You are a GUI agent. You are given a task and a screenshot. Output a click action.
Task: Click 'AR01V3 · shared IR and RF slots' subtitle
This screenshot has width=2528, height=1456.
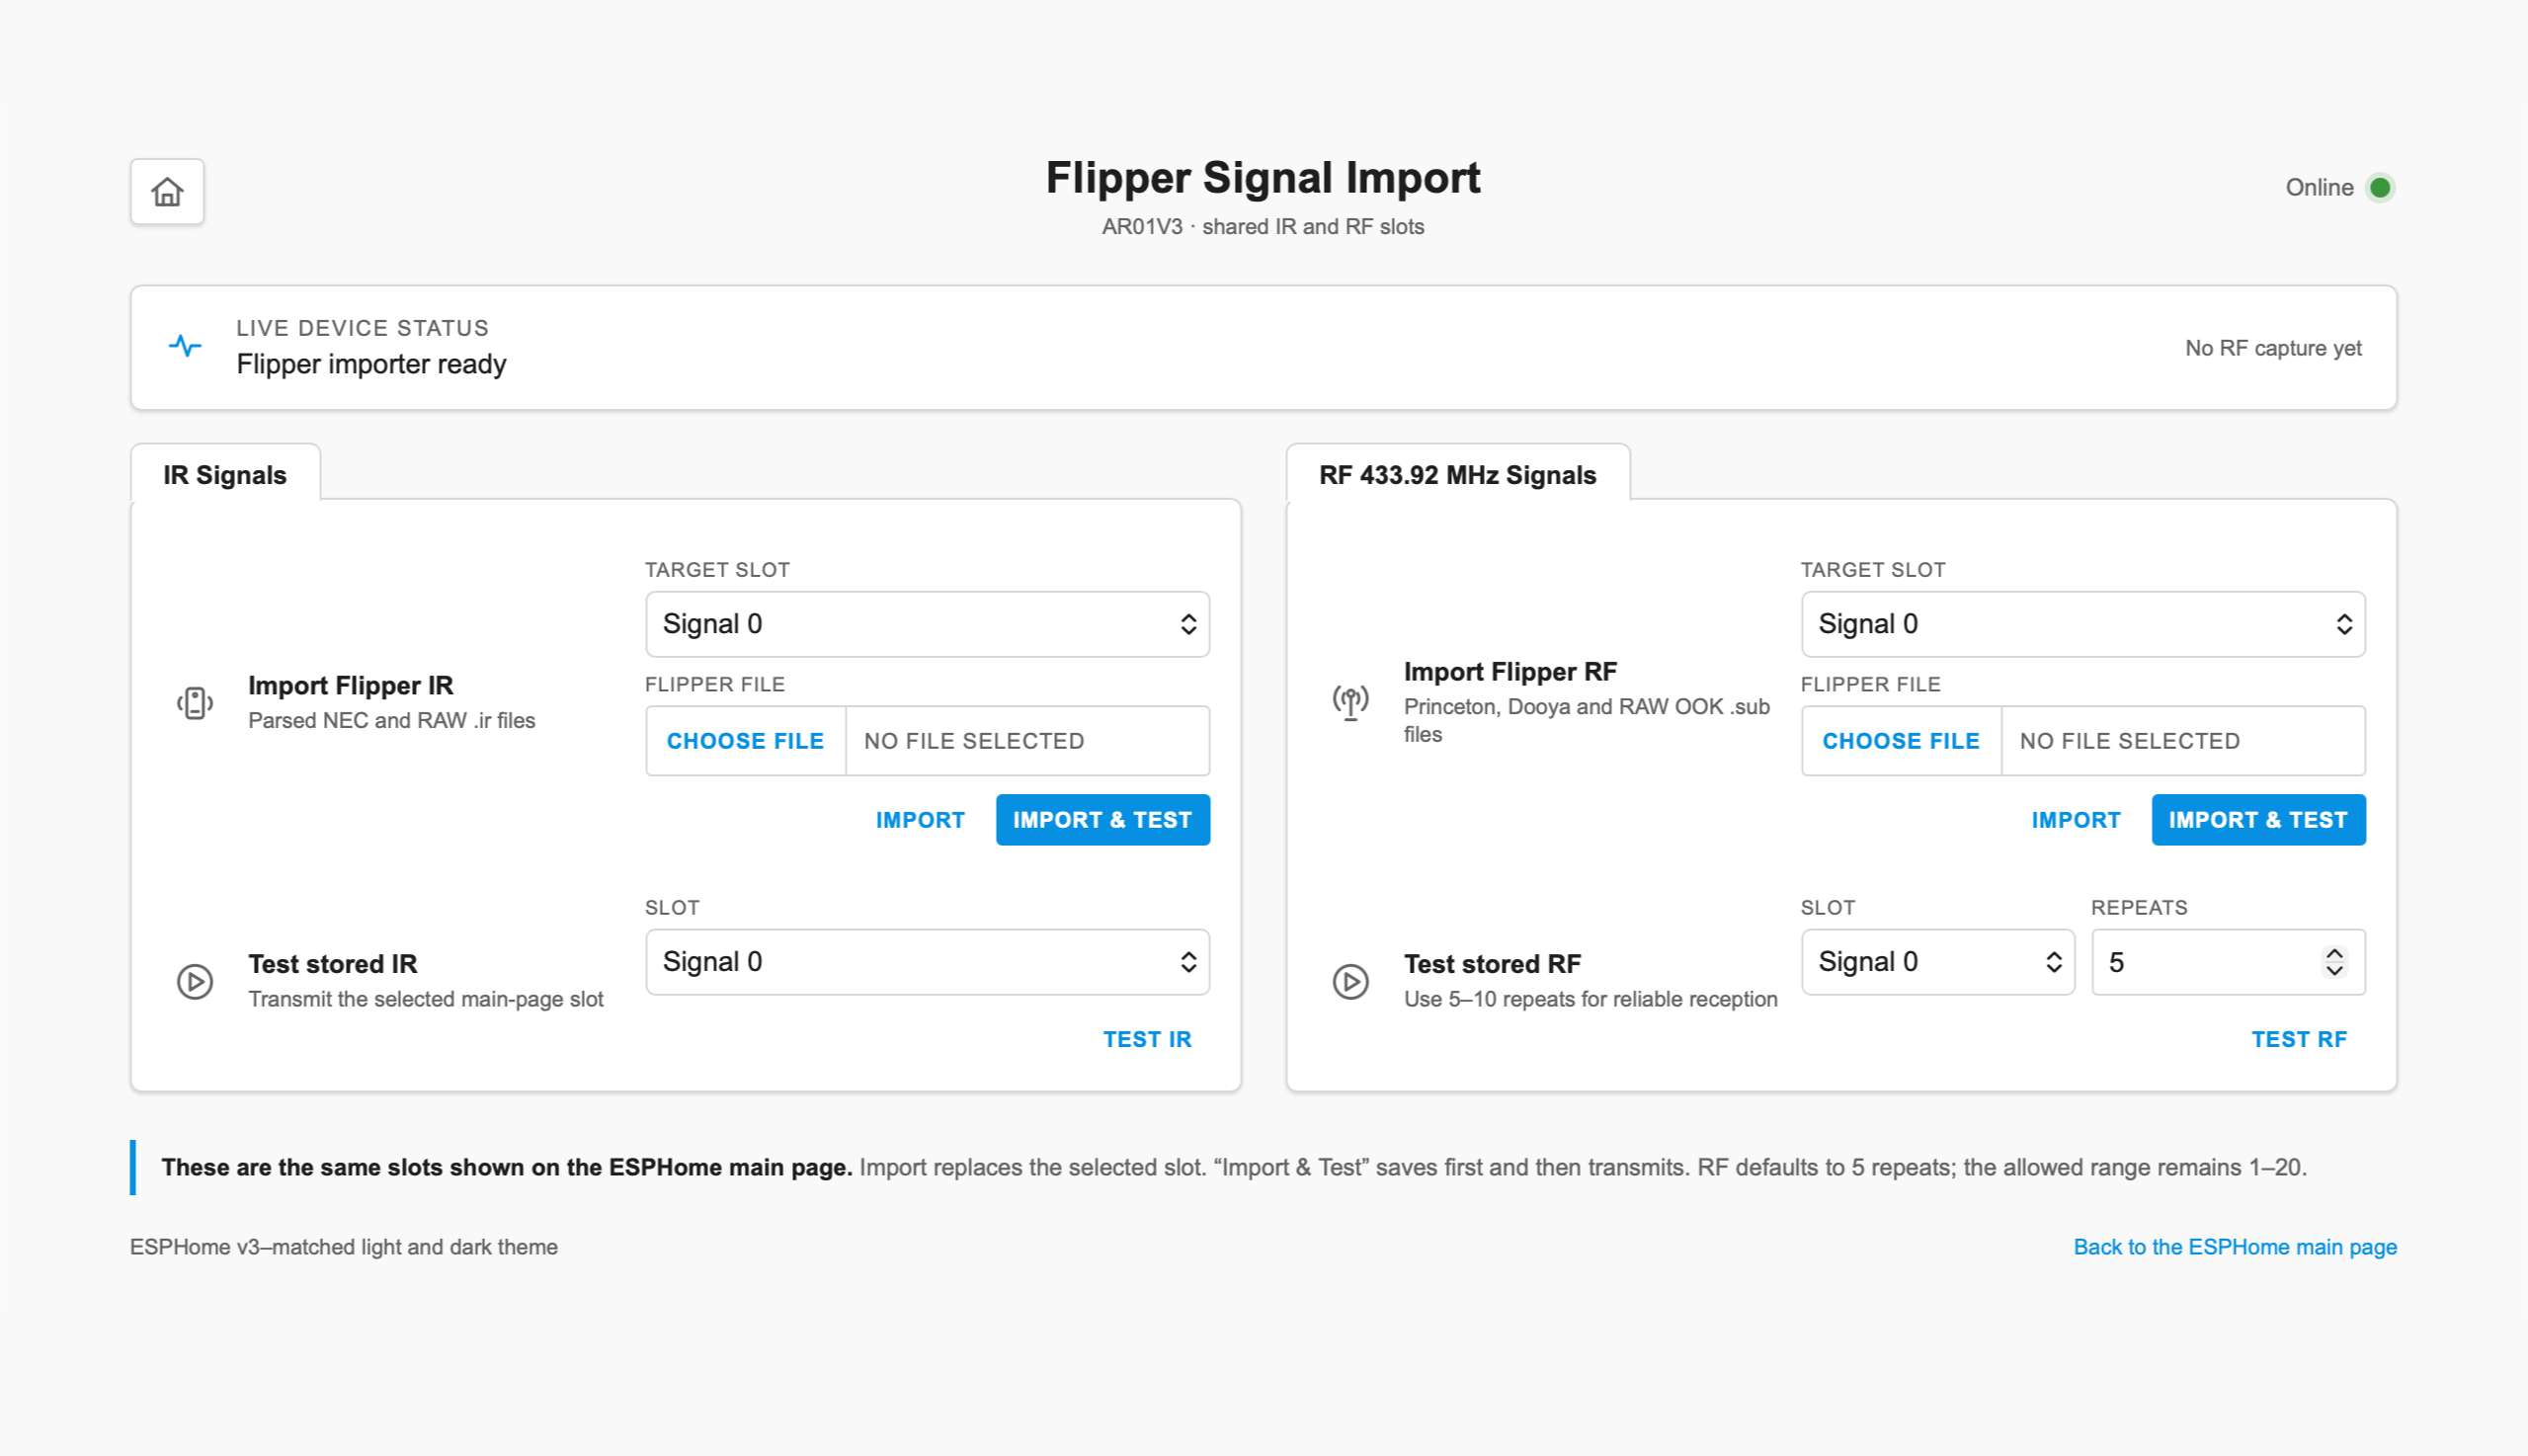[x=1263, y=227]
